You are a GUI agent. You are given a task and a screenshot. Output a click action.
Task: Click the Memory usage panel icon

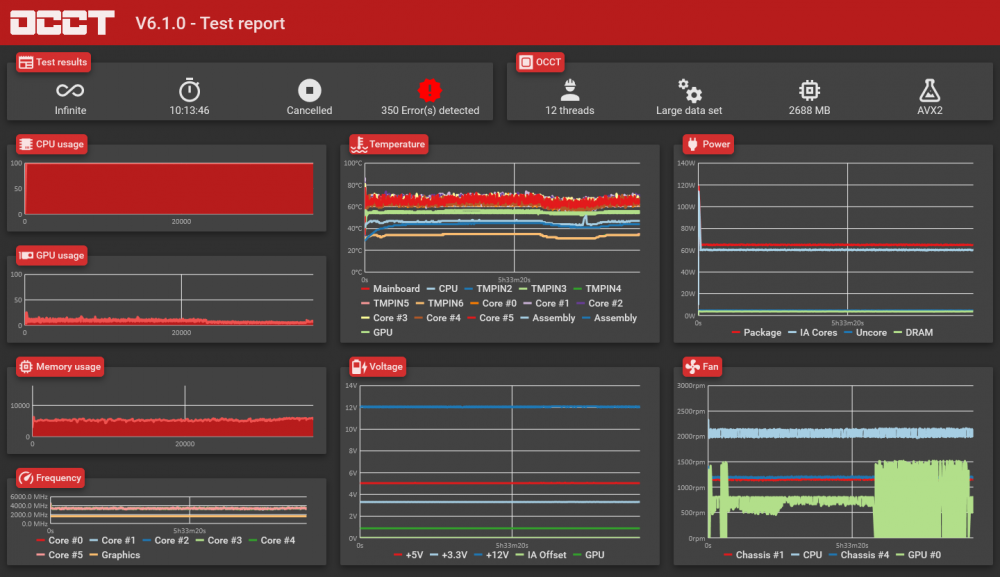[x=26, y=367]
